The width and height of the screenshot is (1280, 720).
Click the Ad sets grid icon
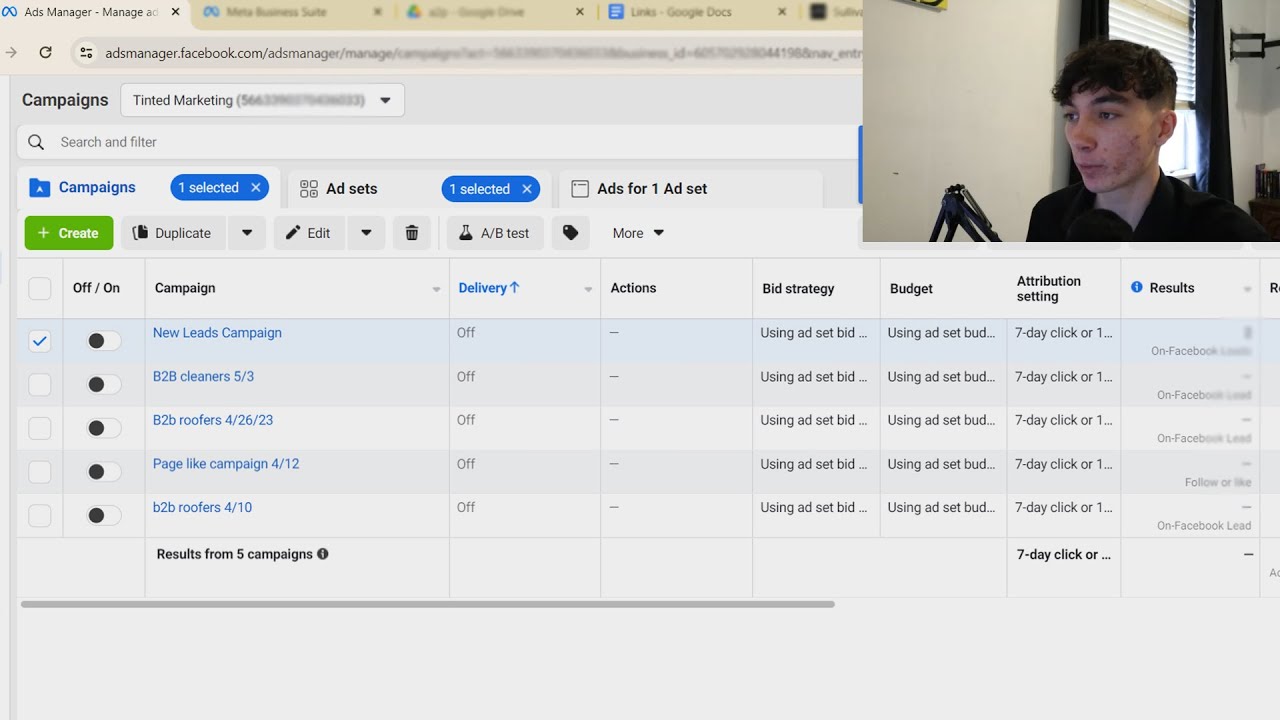click(x=309, y=189)
